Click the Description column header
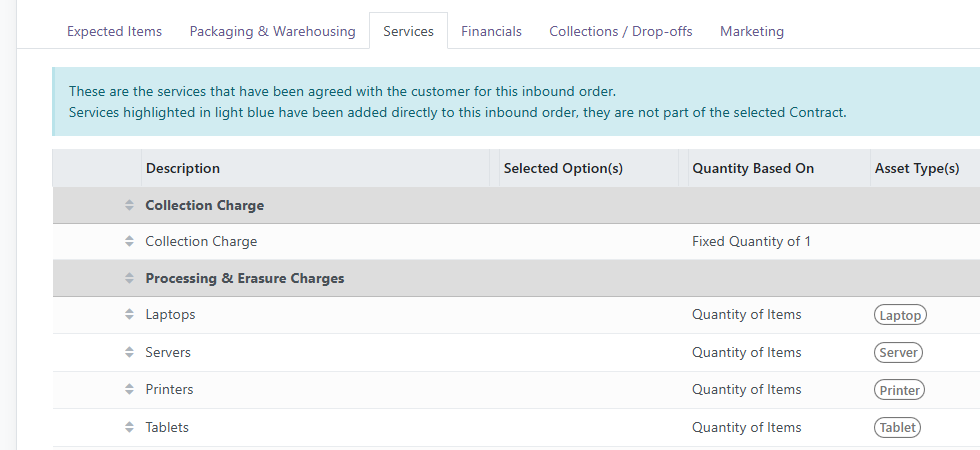Image resolution: width=980 pixels, height=450 pixels. pos(183,168)
